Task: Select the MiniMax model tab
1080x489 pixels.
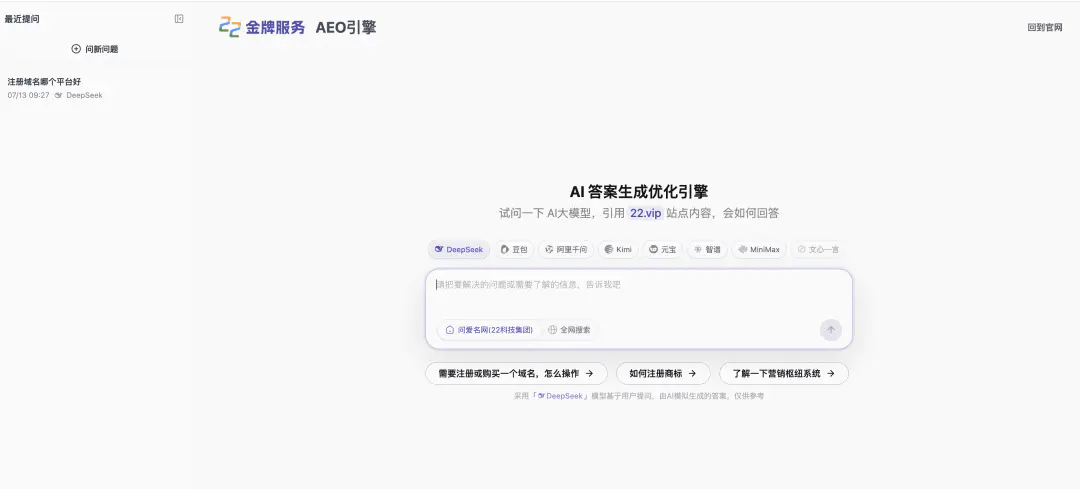Action: tap(758, 249)
